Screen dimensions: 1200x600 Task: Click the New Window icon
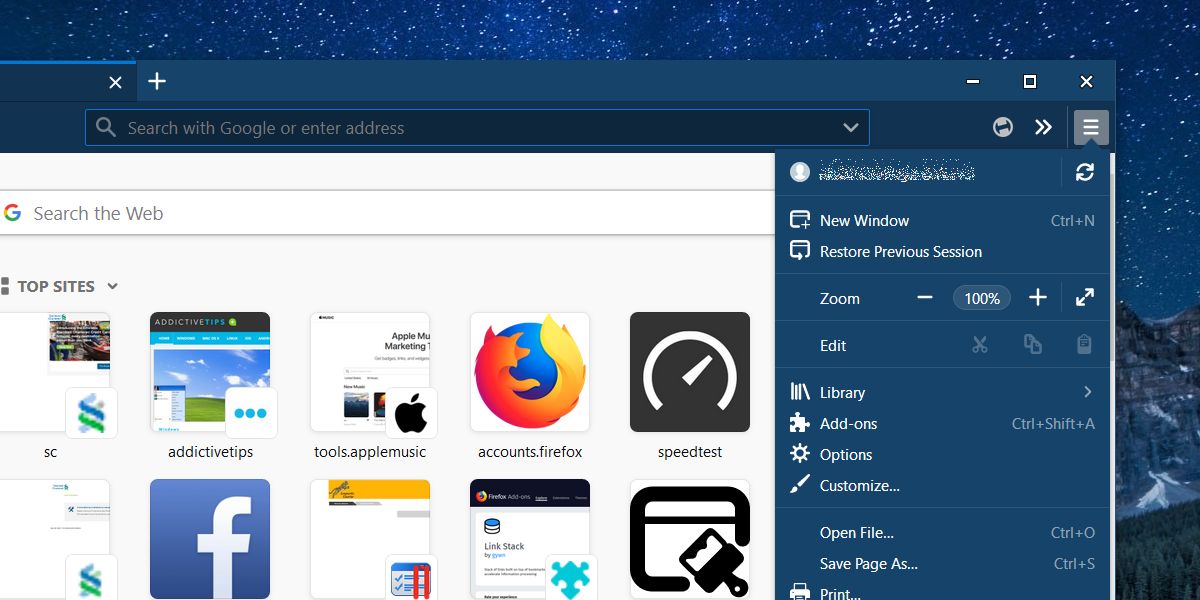point(800,220)
